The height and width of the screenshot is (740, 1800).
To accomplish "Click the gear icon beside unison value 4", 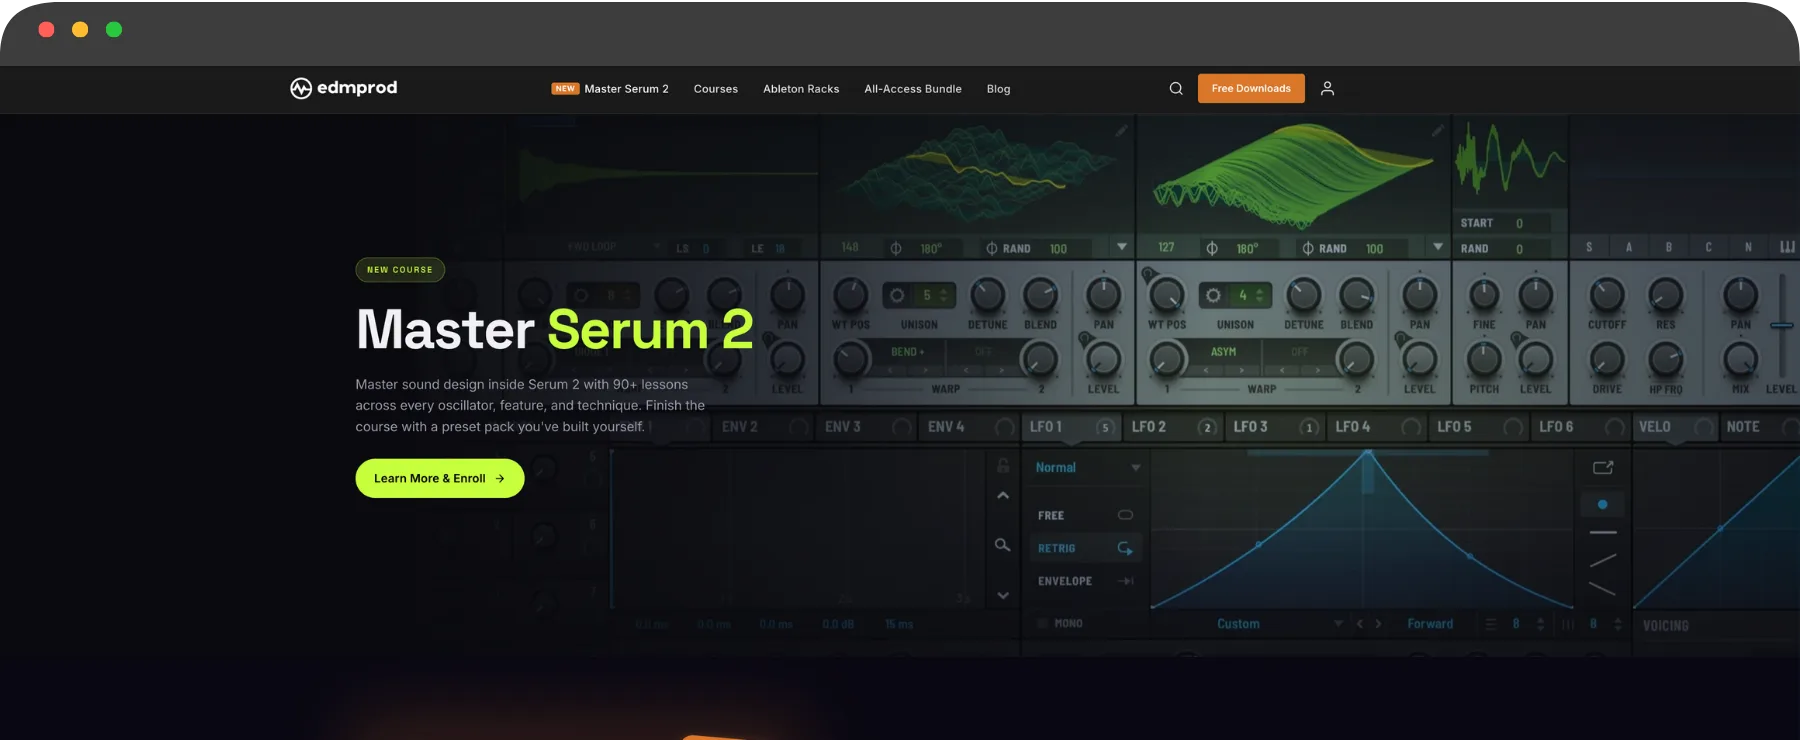I will tap(1213, 295).
